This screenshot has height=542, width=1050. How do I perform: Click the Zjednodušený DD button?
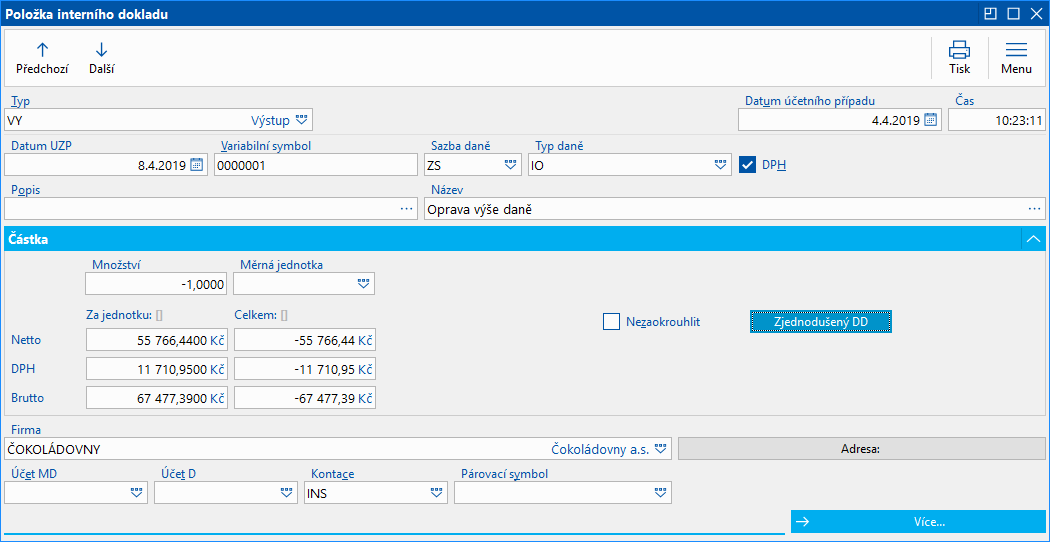point(821,322)
